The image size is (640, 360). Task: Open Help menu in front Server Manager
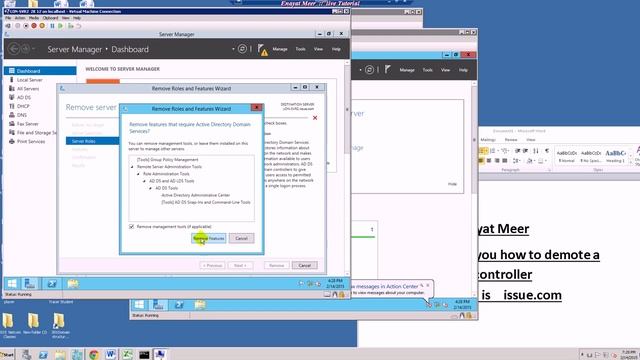pyautogui.click(x=336, y=49)
